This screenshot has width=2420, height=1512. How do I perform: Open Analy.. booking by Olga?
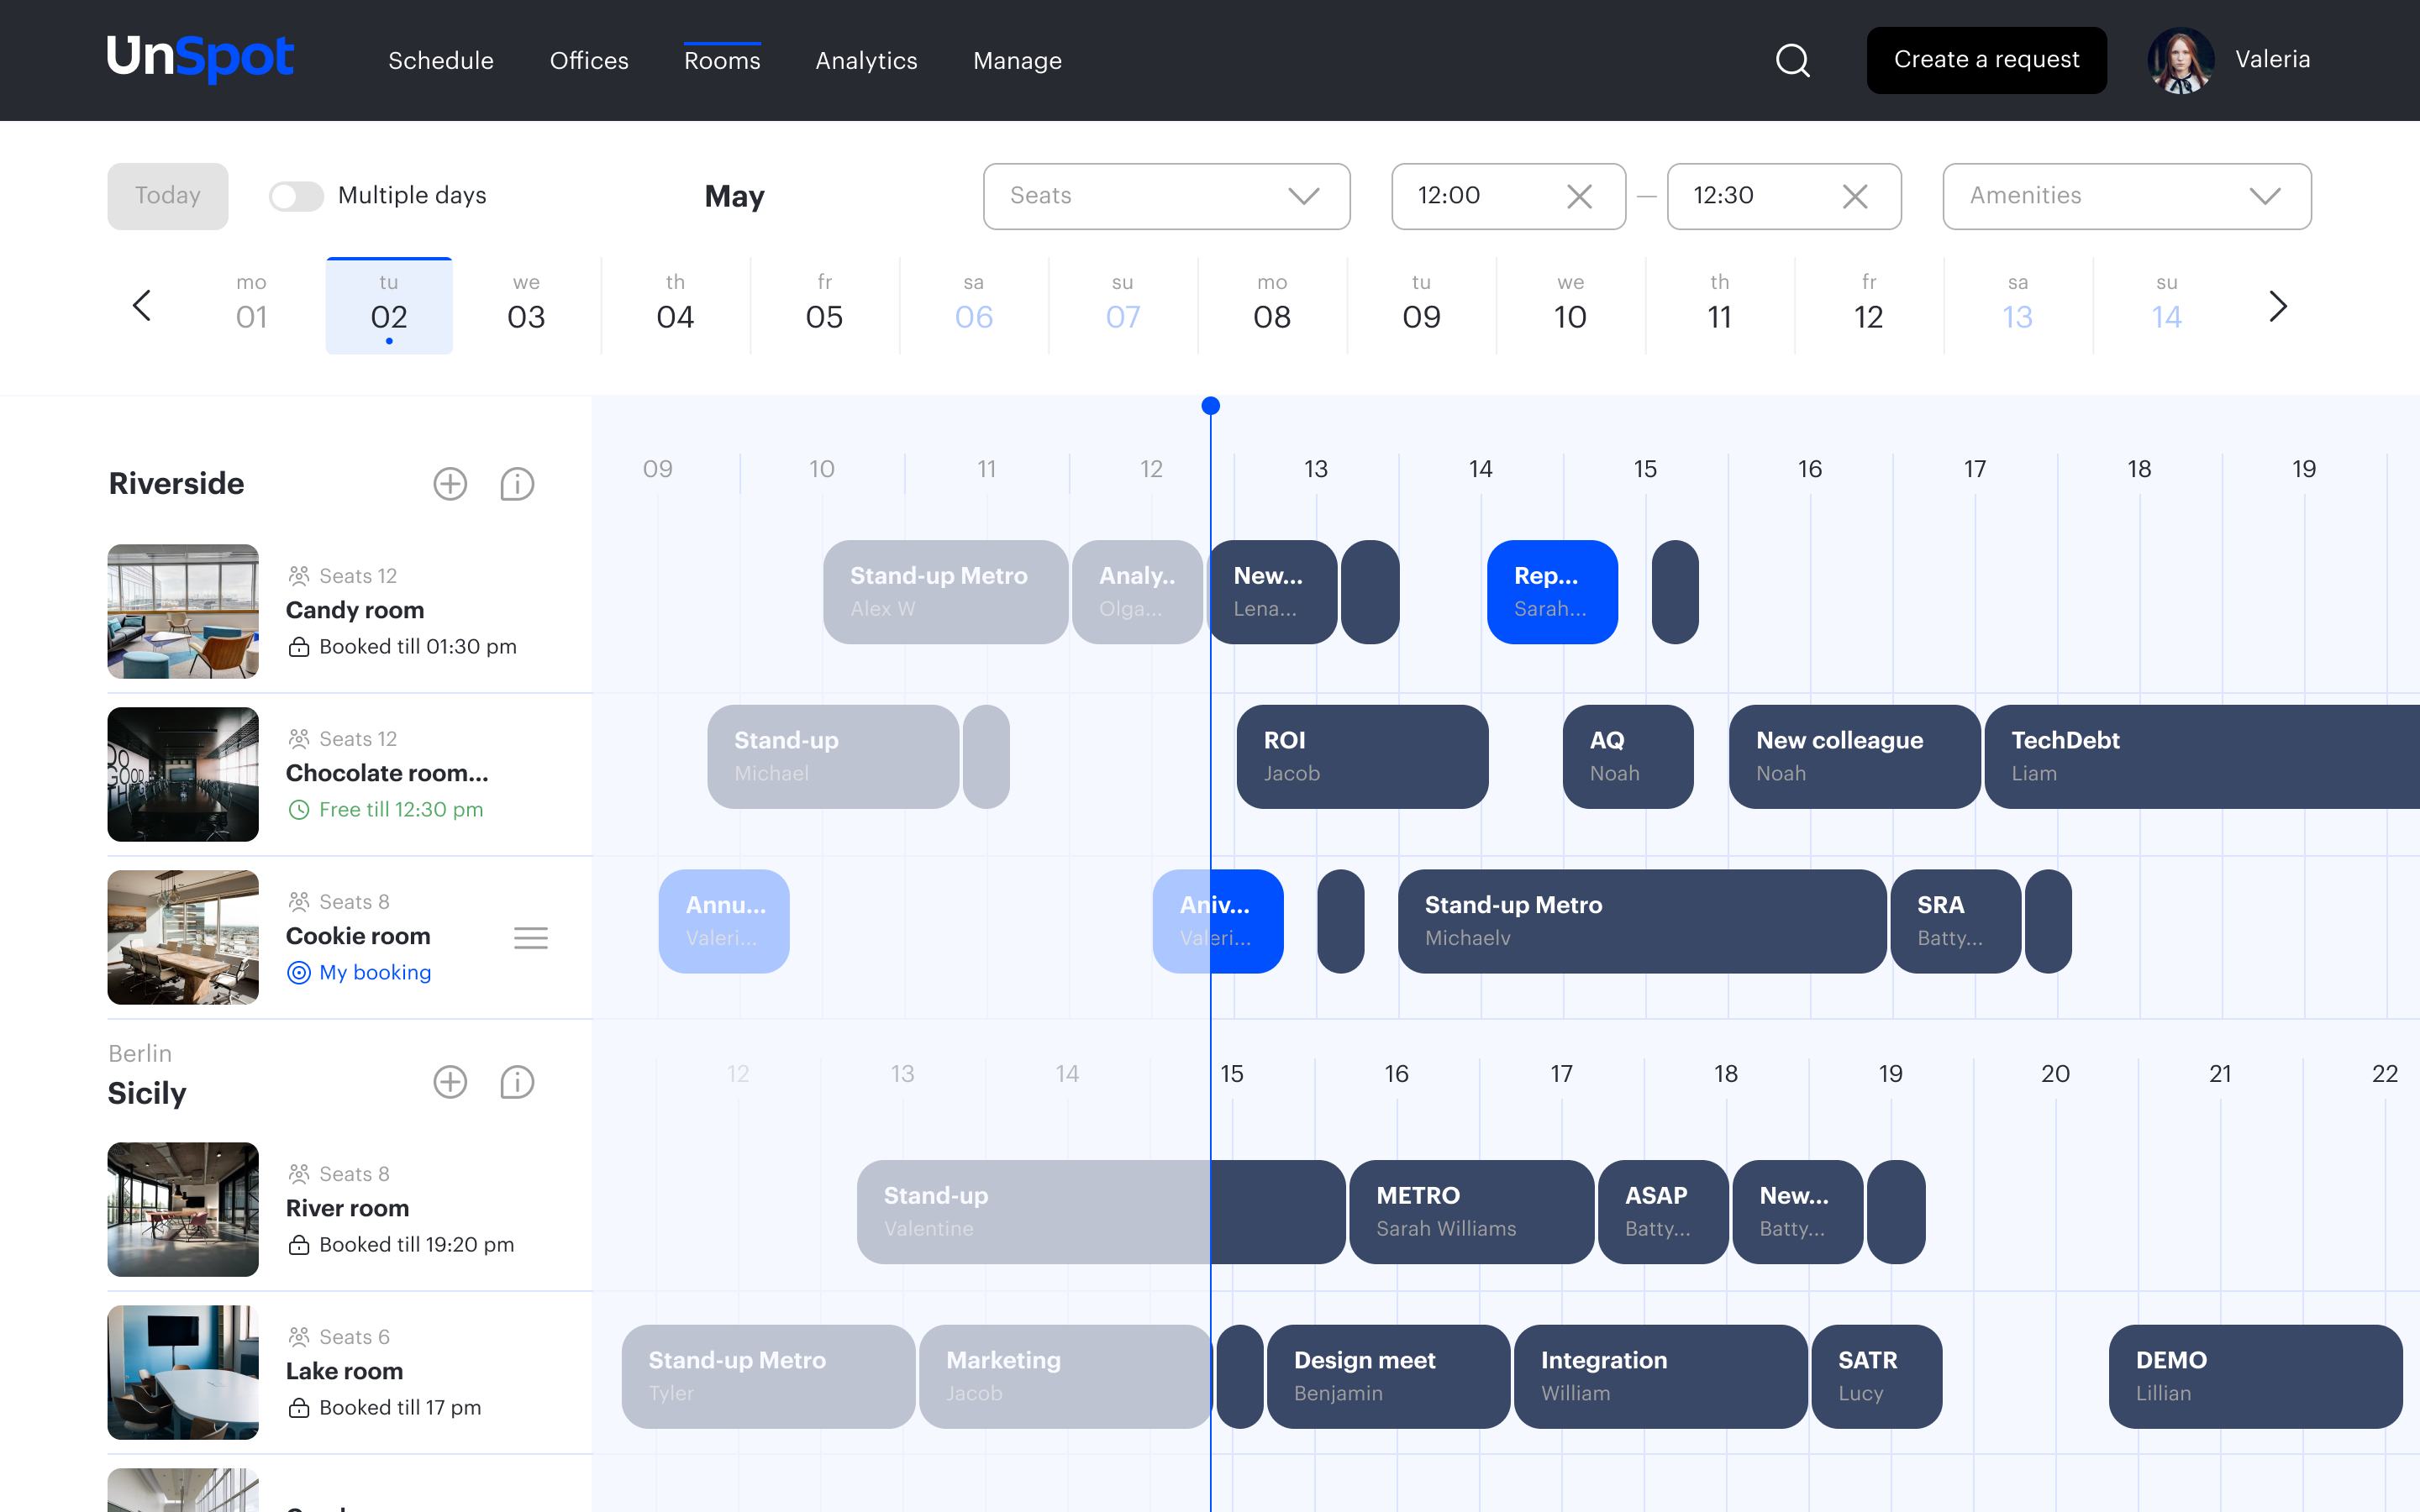[x=1137, y=592]
